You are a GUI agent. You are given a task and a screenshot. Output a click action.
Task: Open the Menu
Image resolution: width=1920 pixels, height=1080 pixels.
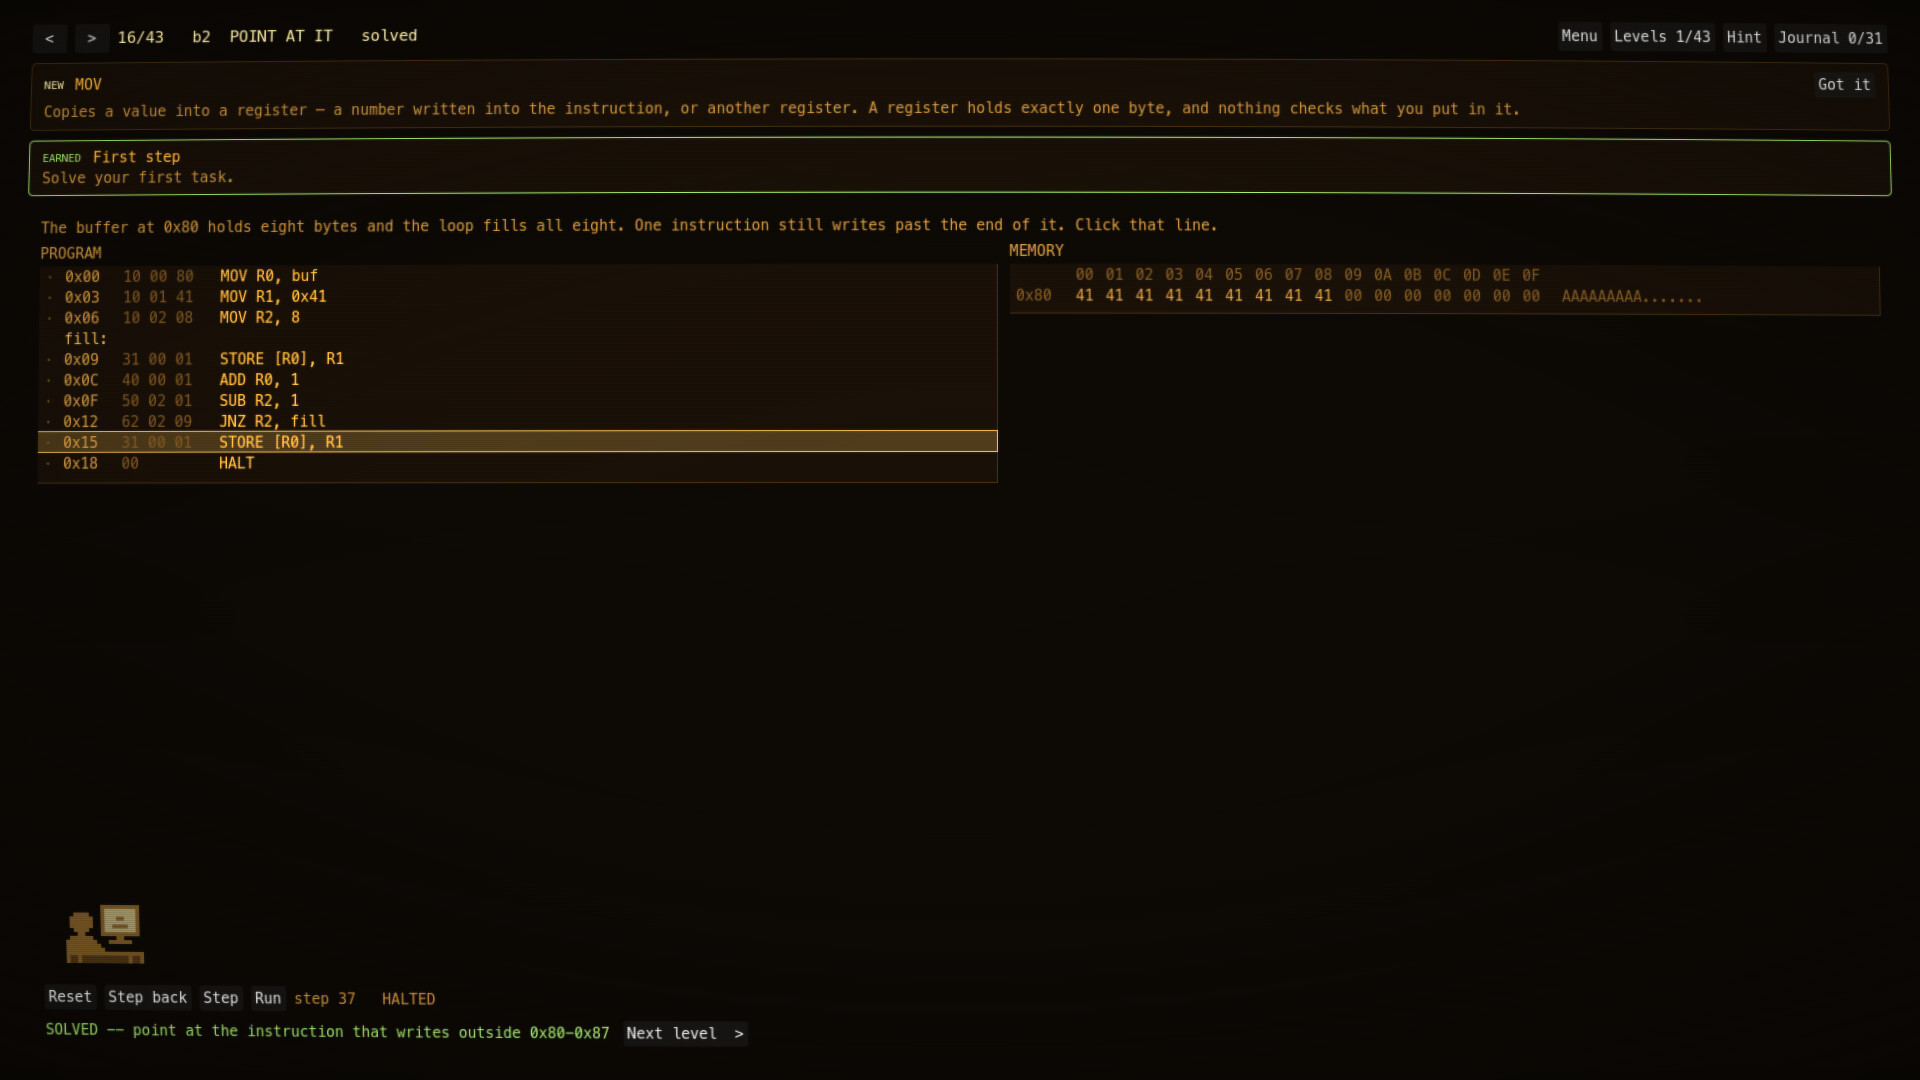1579,37
